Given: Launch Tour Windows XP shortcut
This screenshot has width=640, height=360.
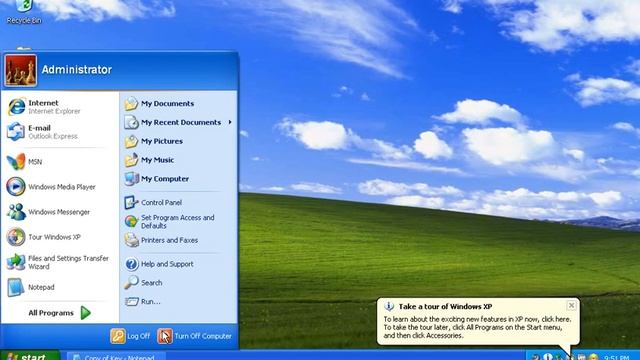Looking at the screenshot, I should pyautogui.click(x=60, y=237).
